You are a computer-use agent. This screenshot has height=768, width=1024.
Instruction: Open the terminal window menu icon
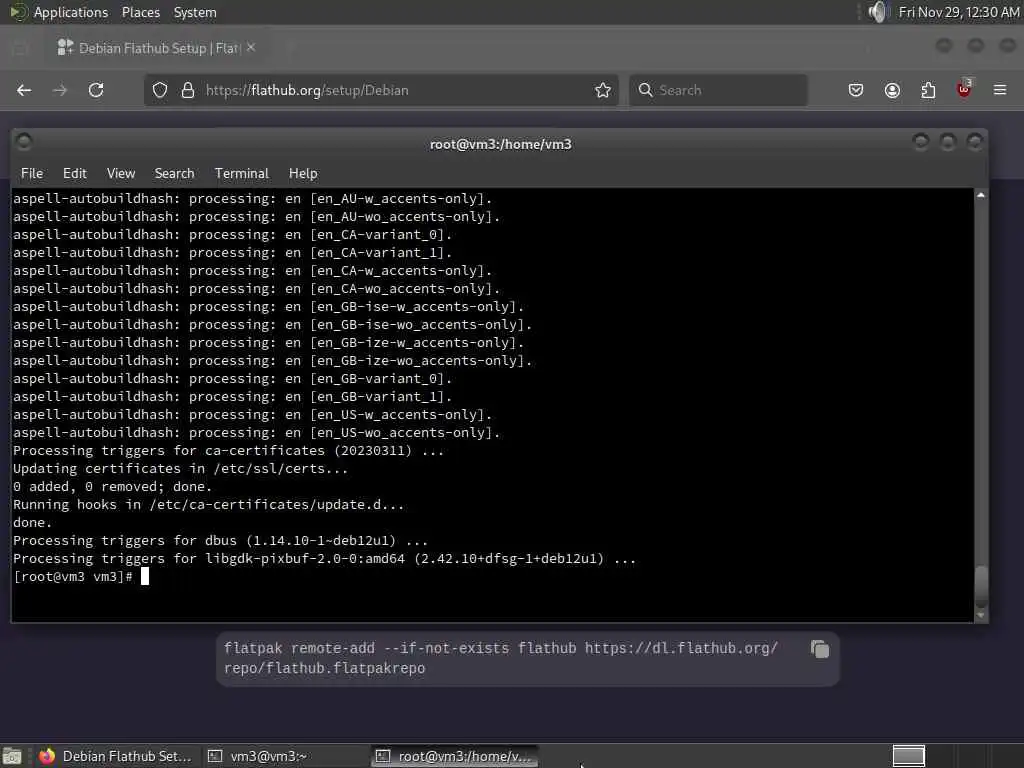(24, 142)
